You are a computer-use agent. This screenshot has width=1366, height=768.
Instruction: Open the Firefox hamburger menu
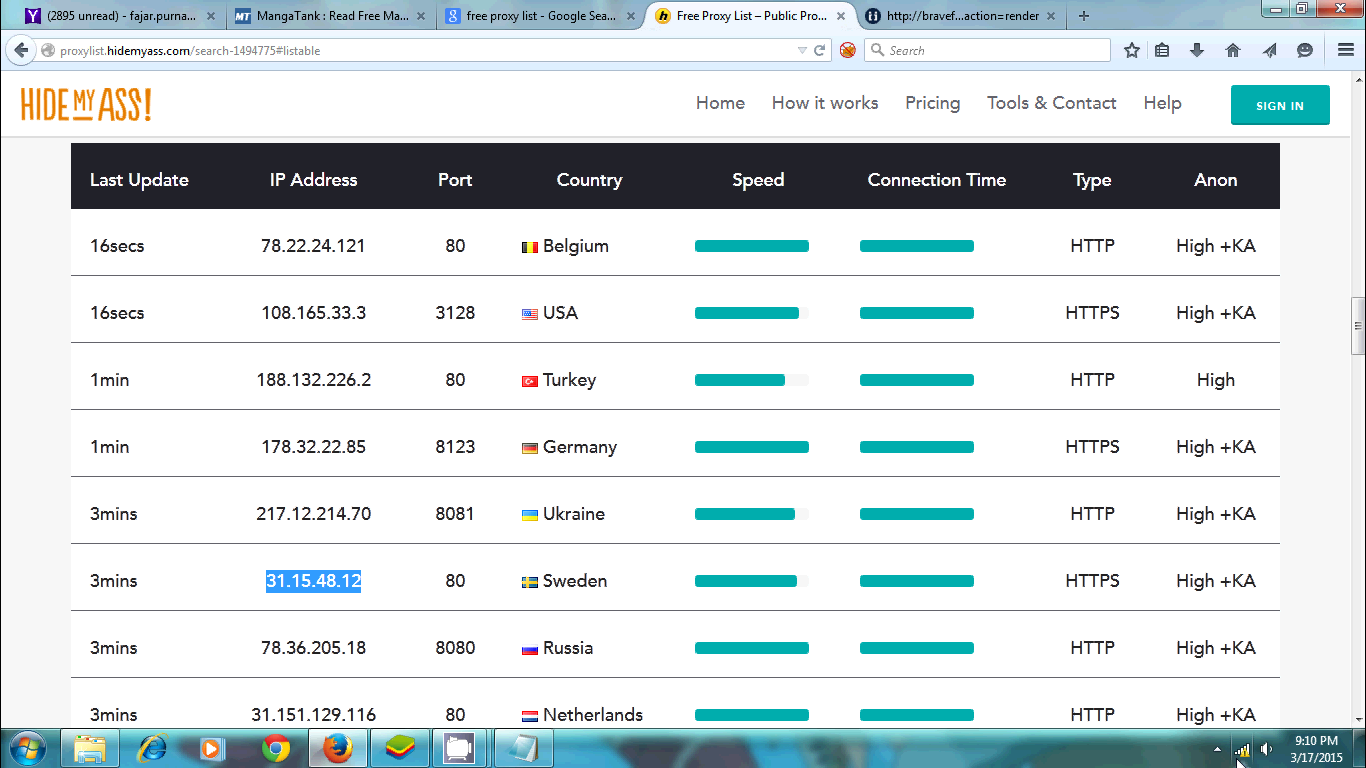1346,50
